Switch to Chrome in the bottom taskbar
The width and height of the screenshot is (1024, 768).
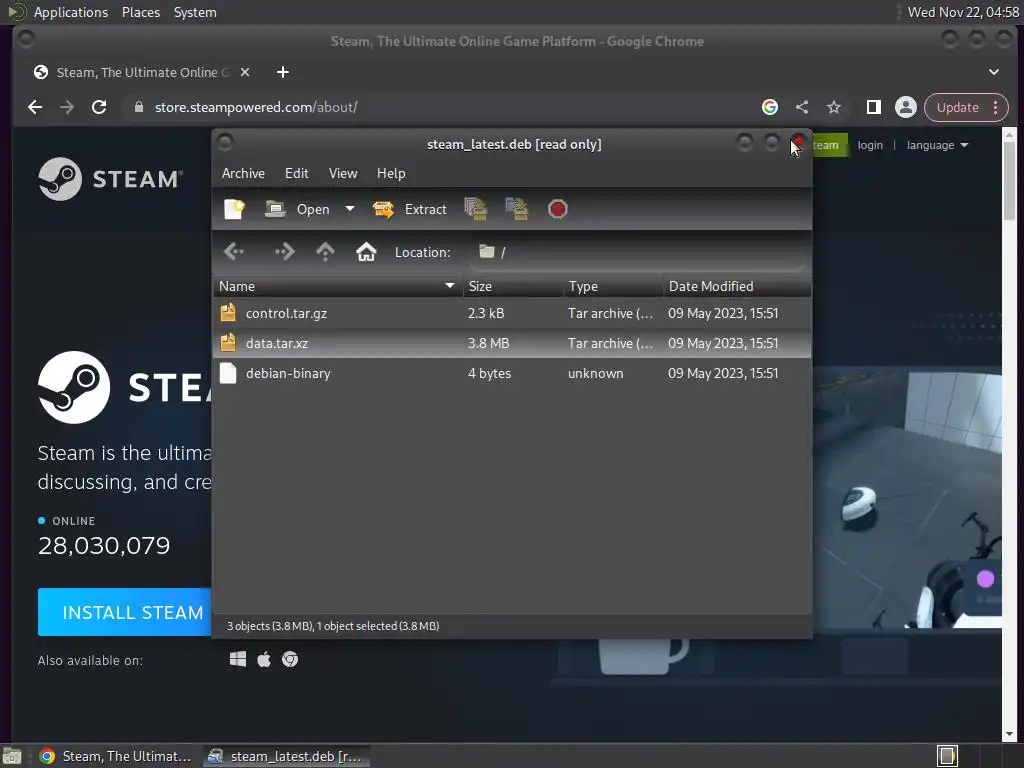(x=116, y=756)
